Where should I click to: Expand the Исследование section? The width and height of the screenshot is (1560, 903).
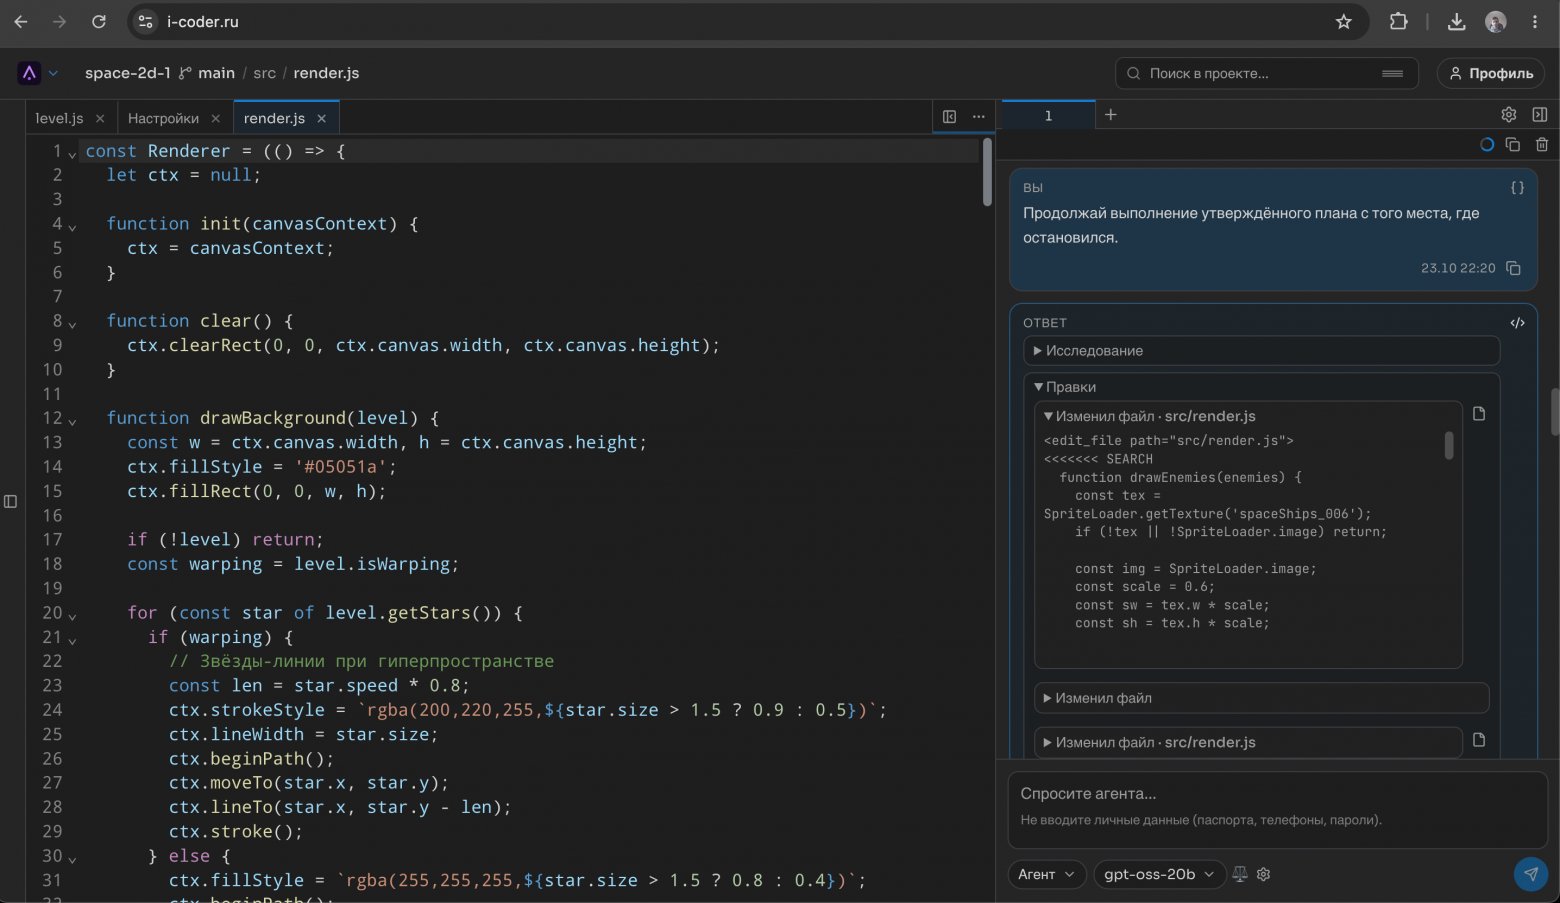[x=1262, y=351]
